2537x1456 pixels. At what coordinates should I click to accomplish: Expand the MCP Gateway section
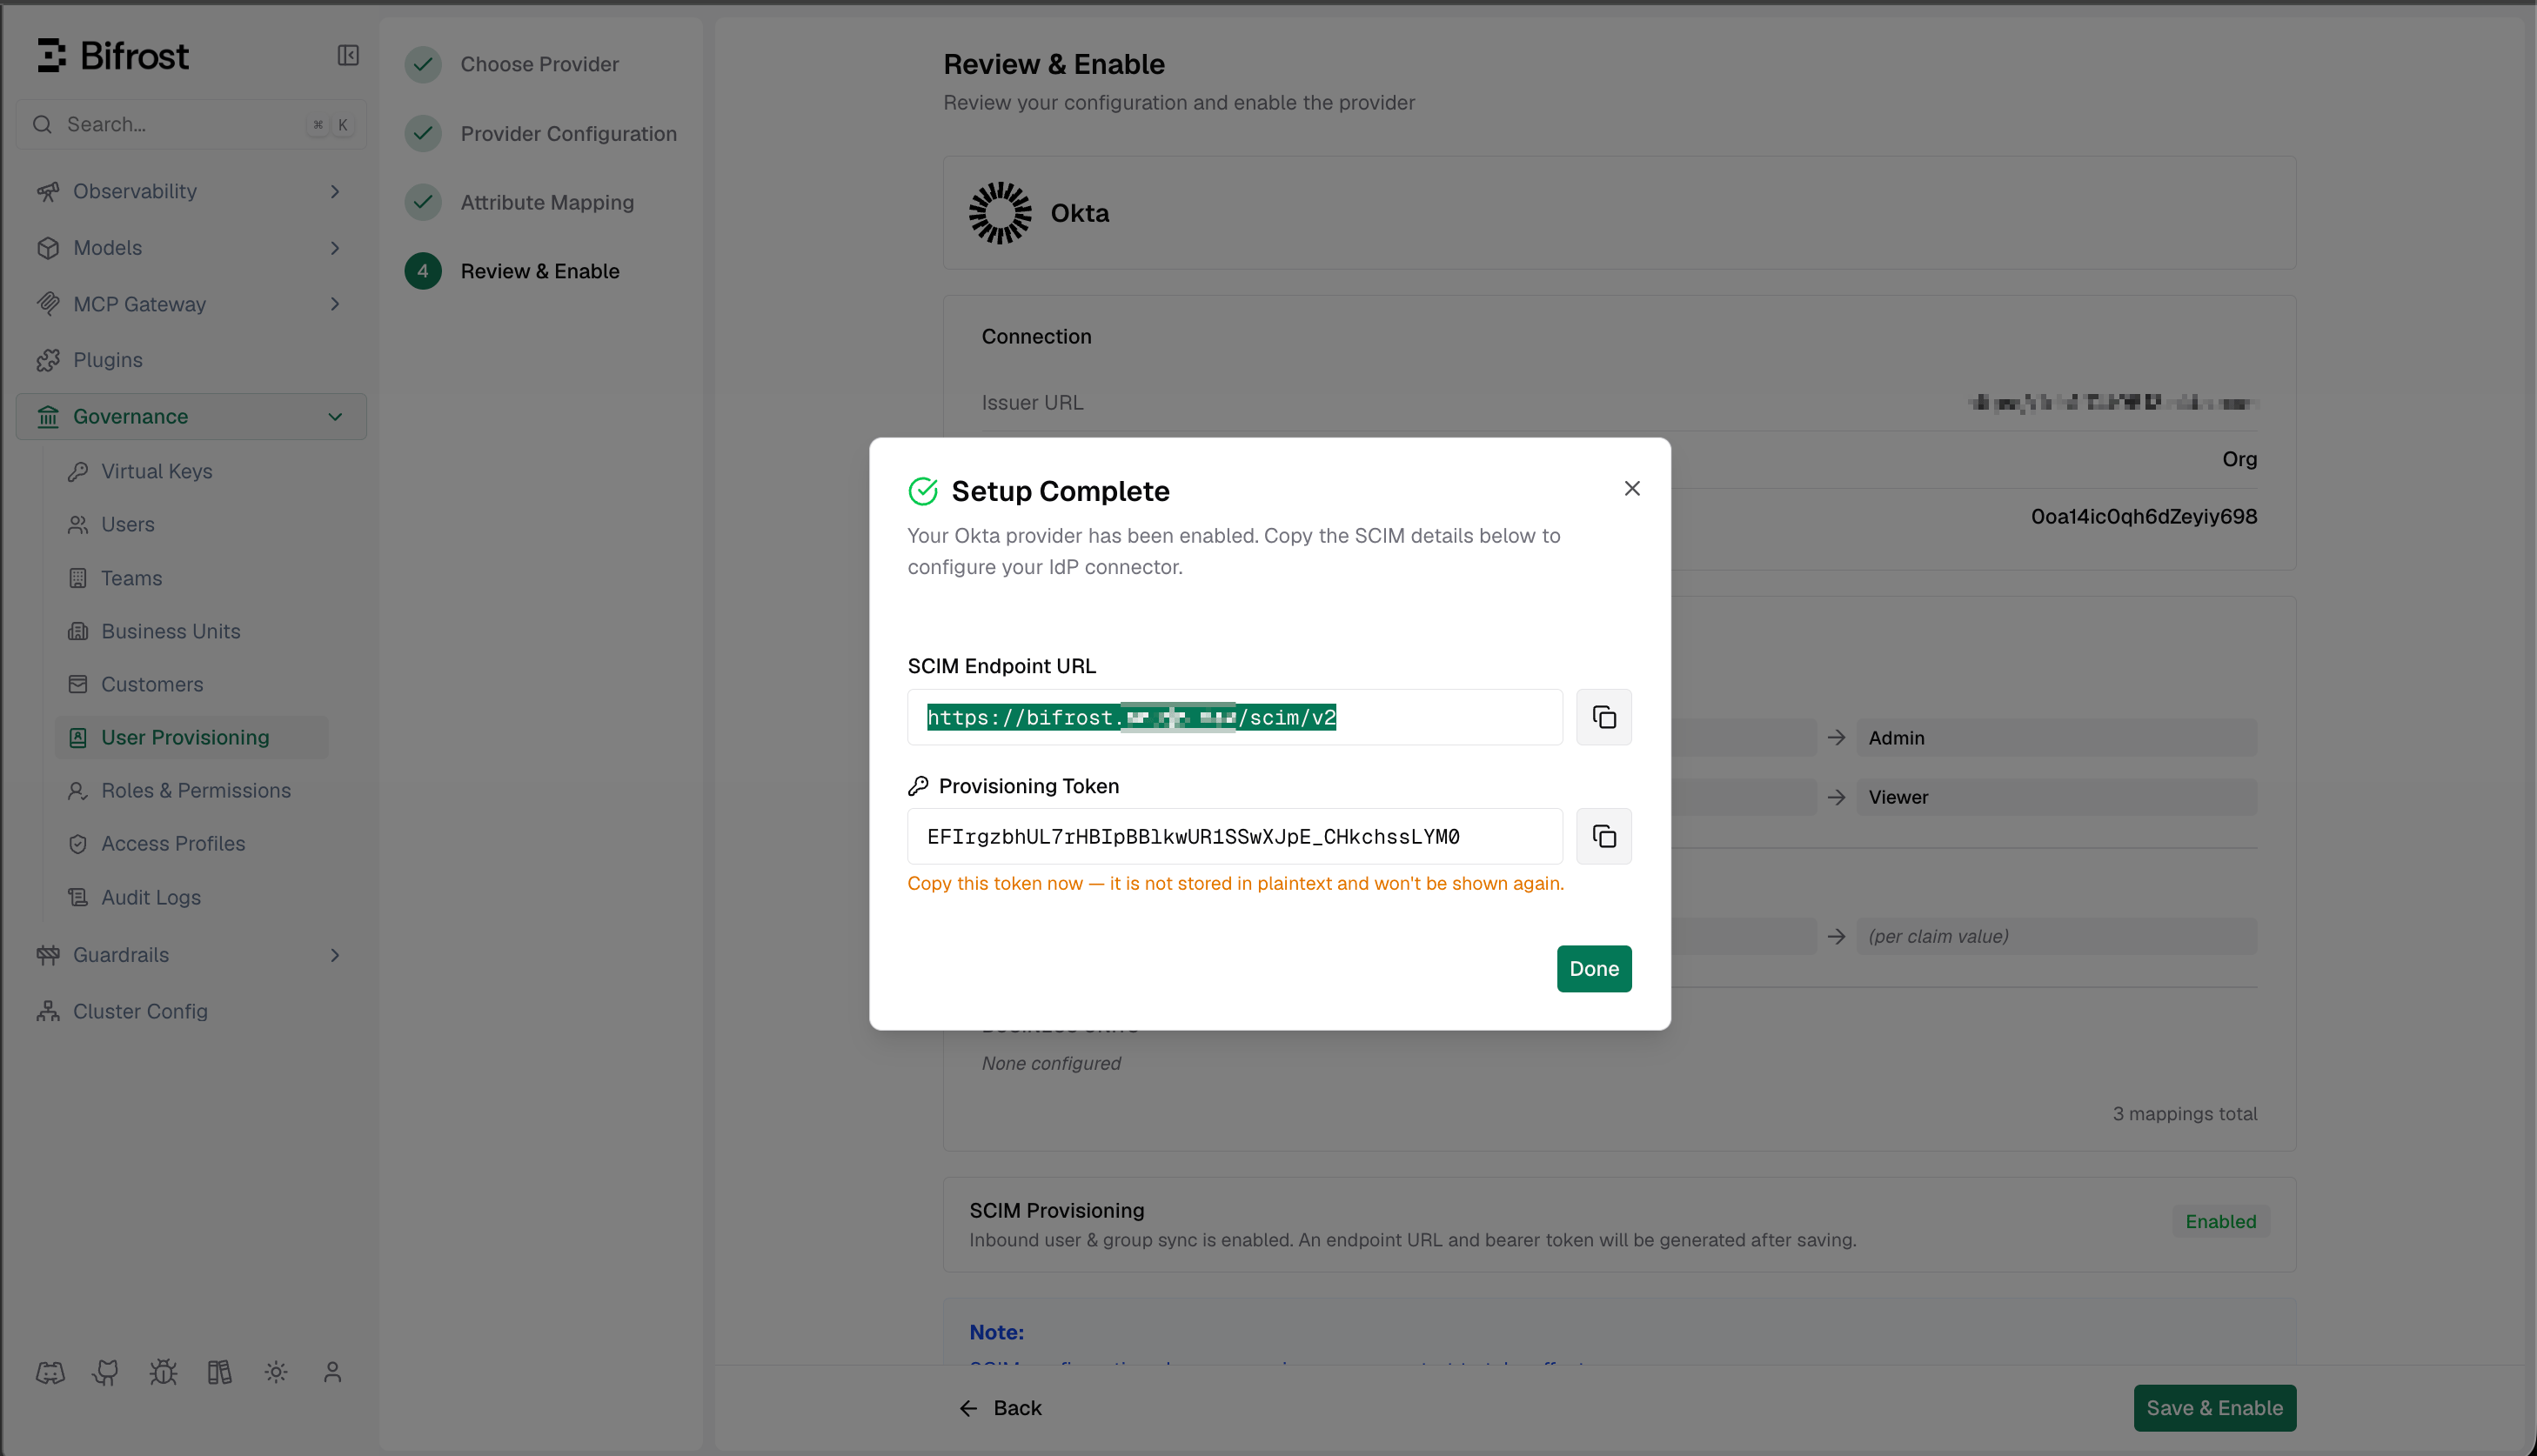tap(191, 304)
